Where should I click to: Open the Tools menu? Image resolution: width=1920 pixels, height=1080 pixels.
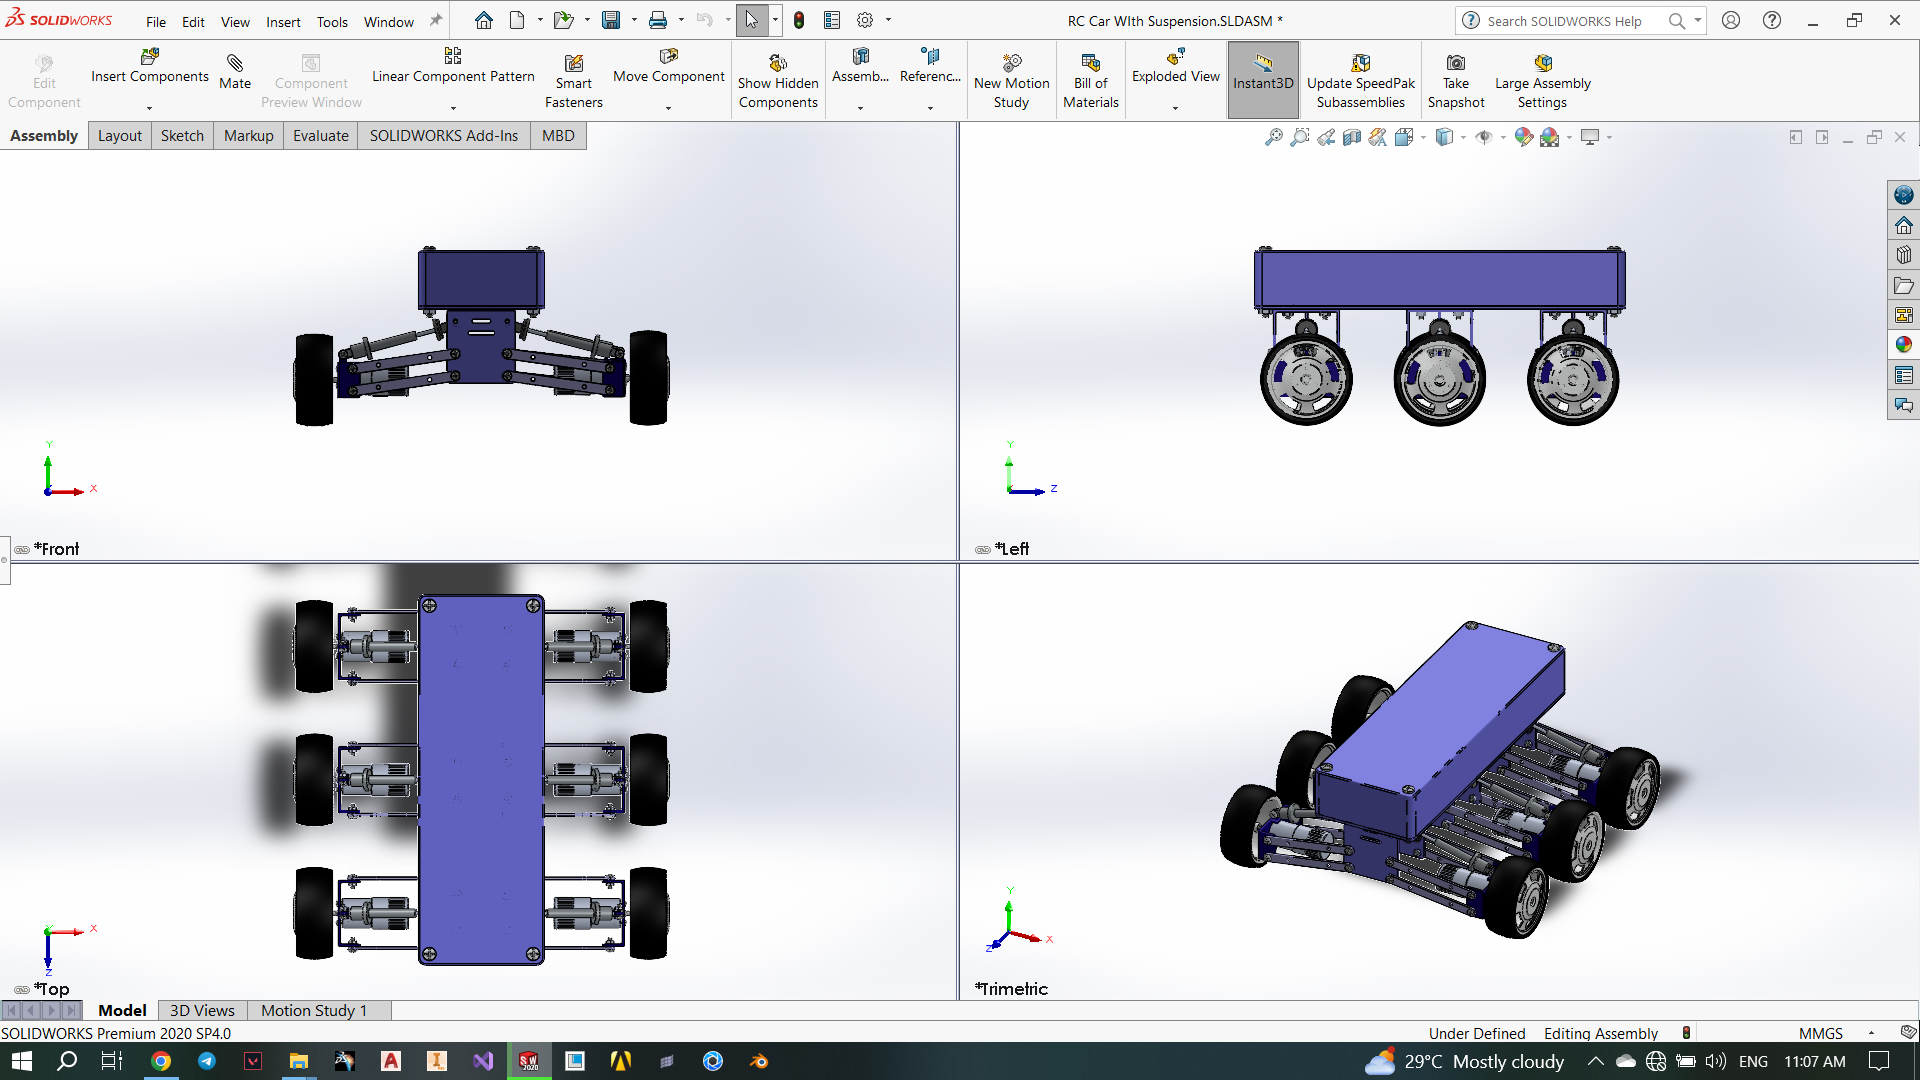[332, 21]
